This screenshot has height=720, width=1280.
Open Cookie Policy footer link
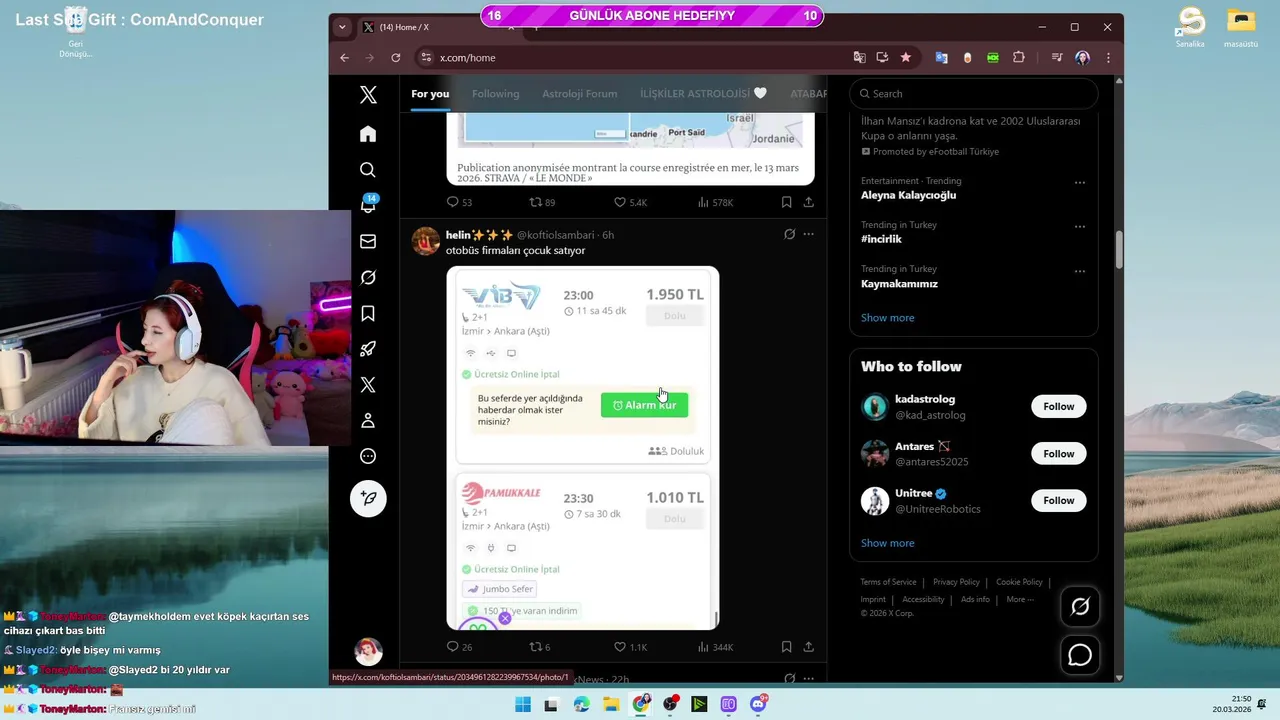[x=1019, y=582]
